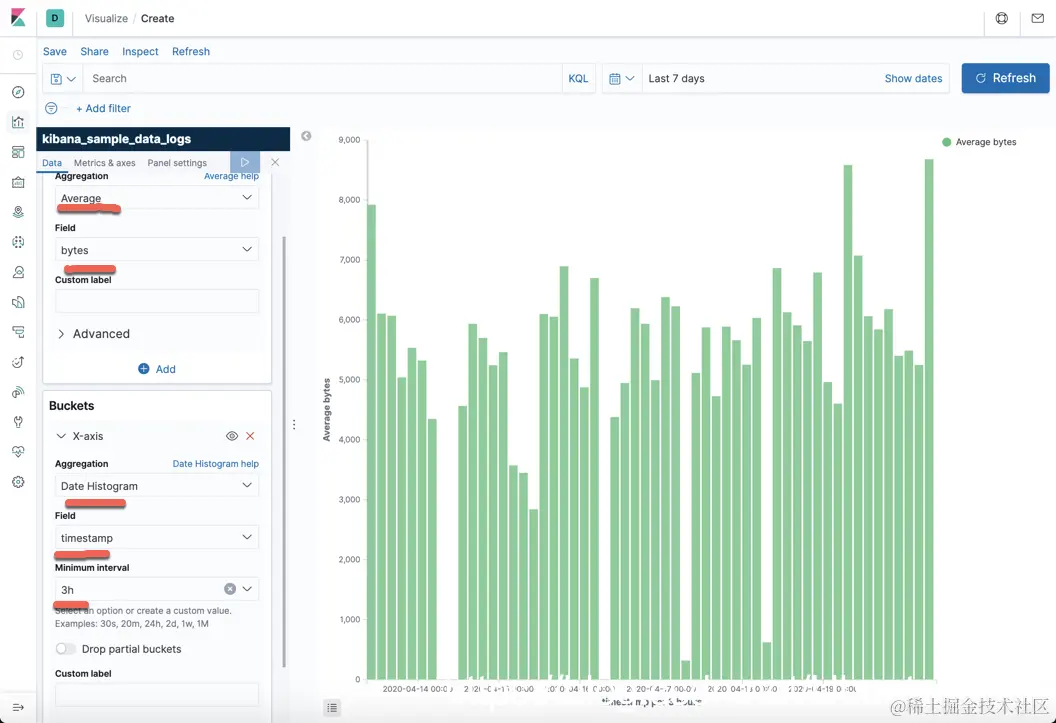The image size is (1056, 723).
Task: Open the newsfeed mail icon
Action: (x=1038, y=18)
